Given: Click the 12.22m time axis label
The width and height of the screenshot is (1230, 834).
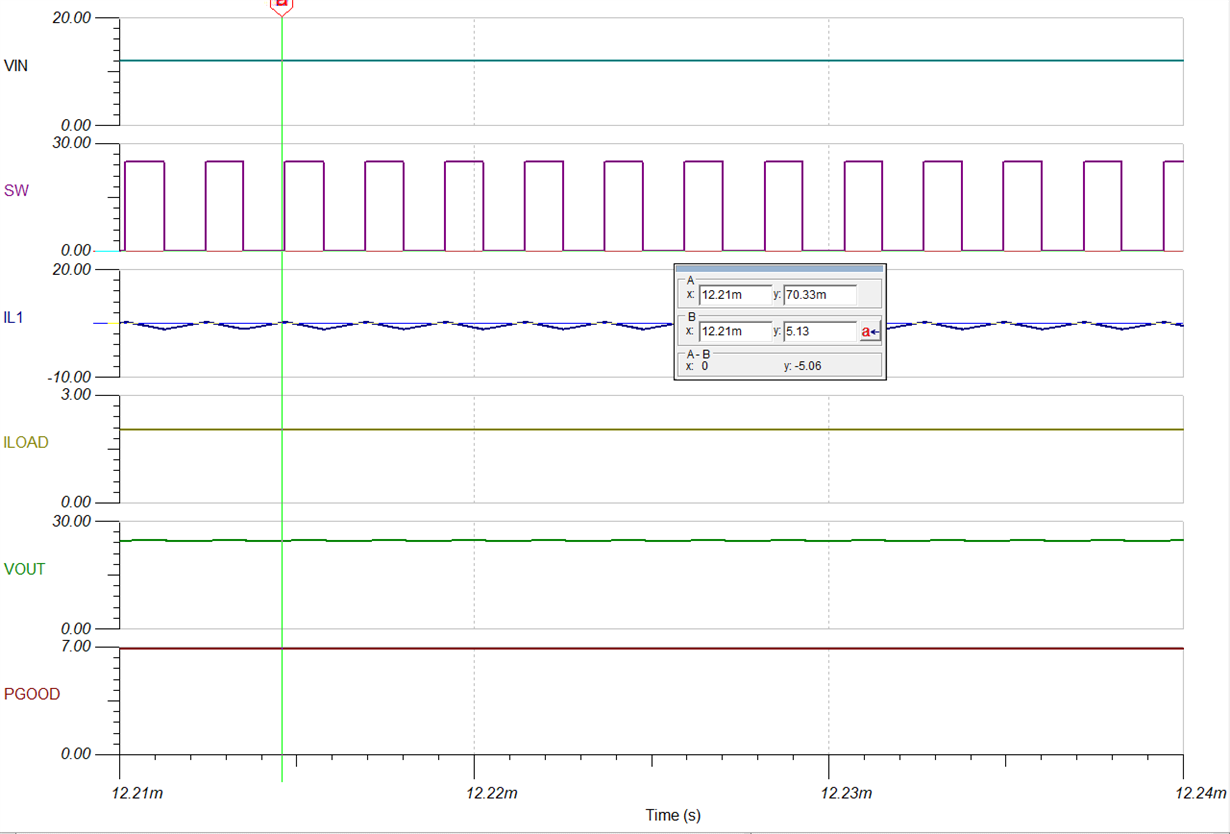Looking at the screenshot, I should 491,793.
